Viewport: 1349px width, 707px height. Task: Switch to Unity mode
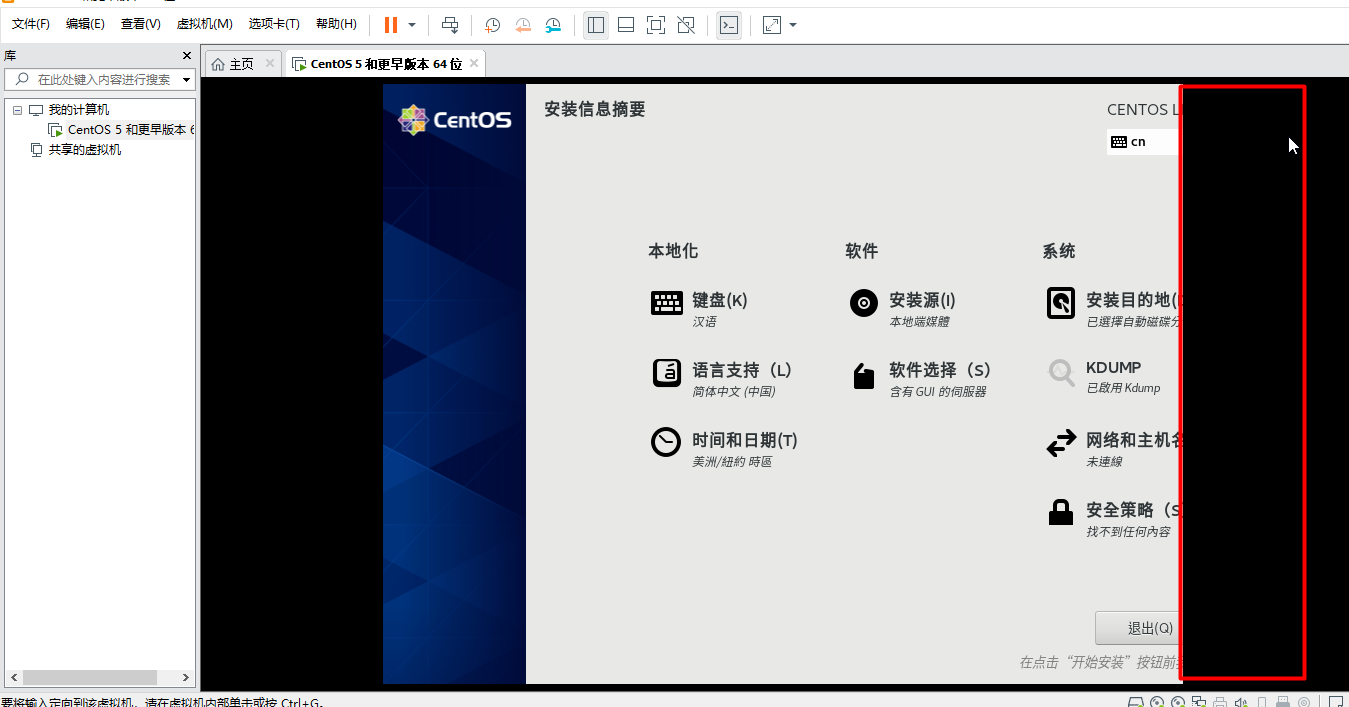coord(686,25)
